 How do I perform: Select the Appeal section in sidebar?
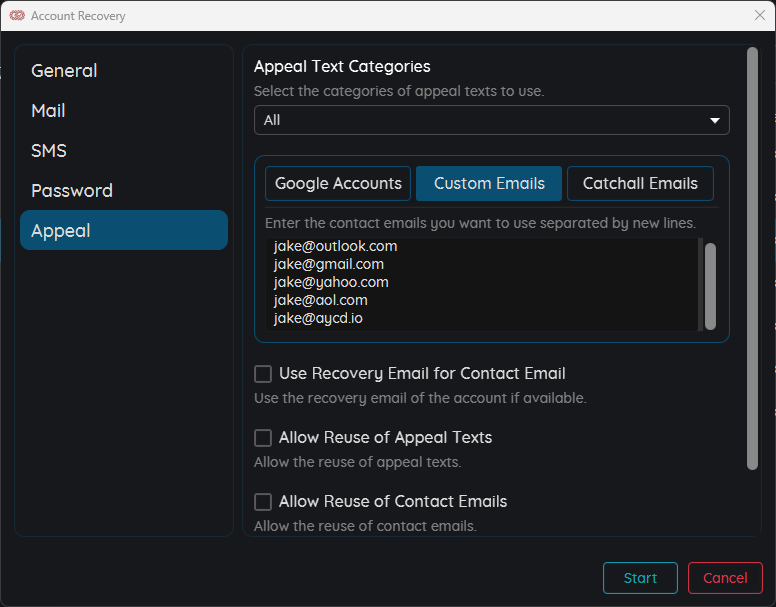124,230
